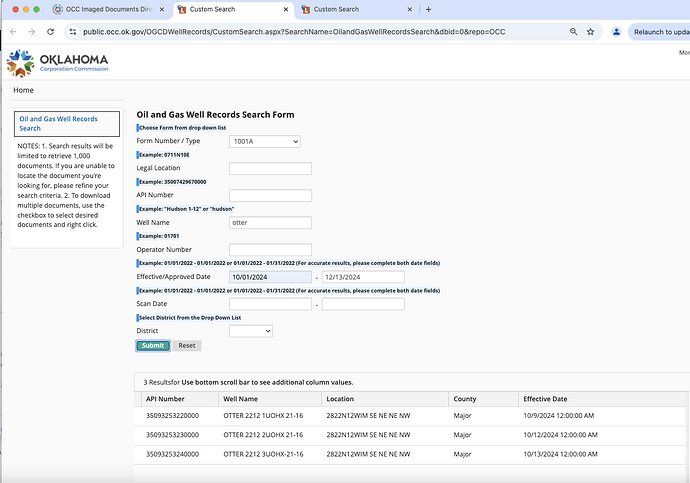Click the Well Name input field
690x483 pixels.
(x=270, y=223)
